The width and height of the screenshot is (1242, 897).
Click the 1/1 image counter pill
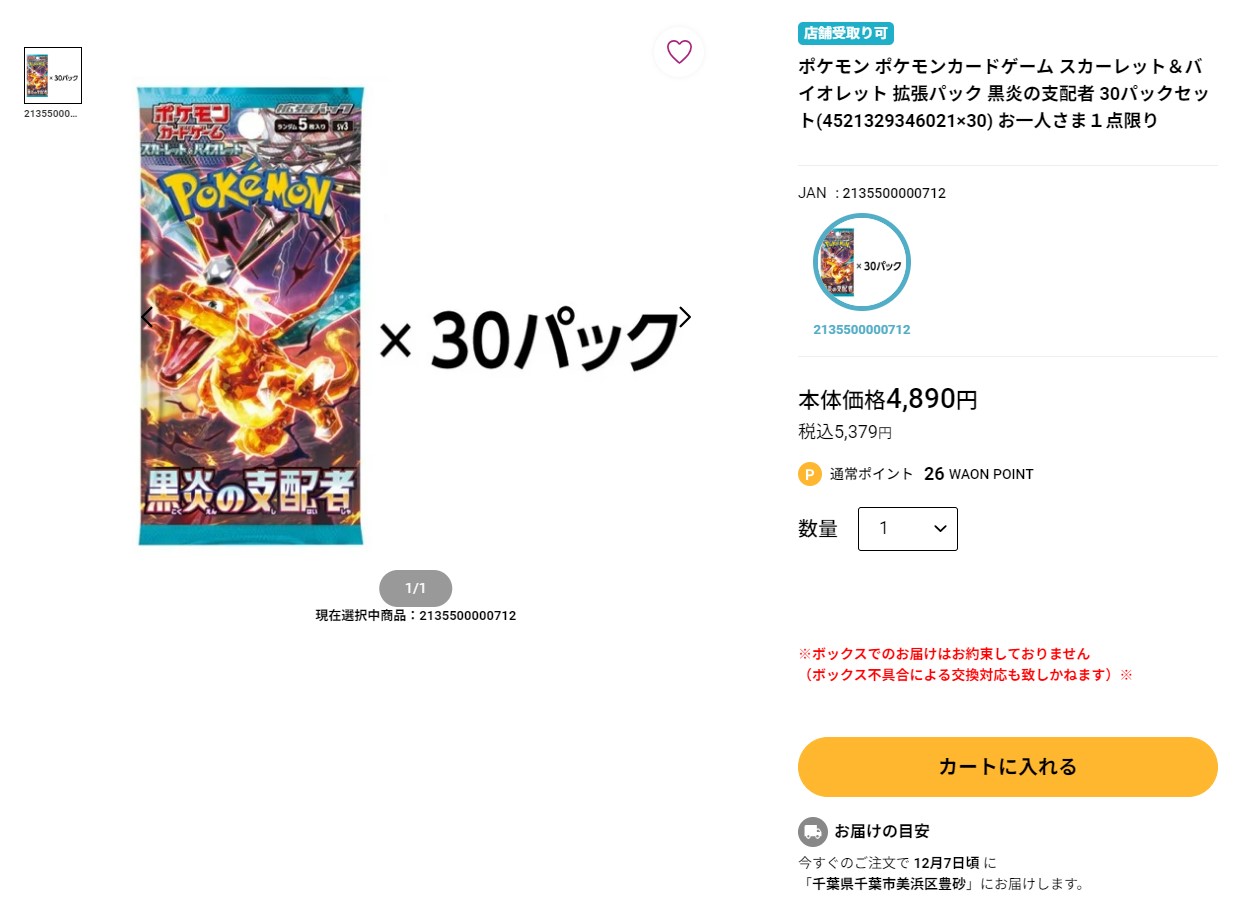[x=416, y=588]
